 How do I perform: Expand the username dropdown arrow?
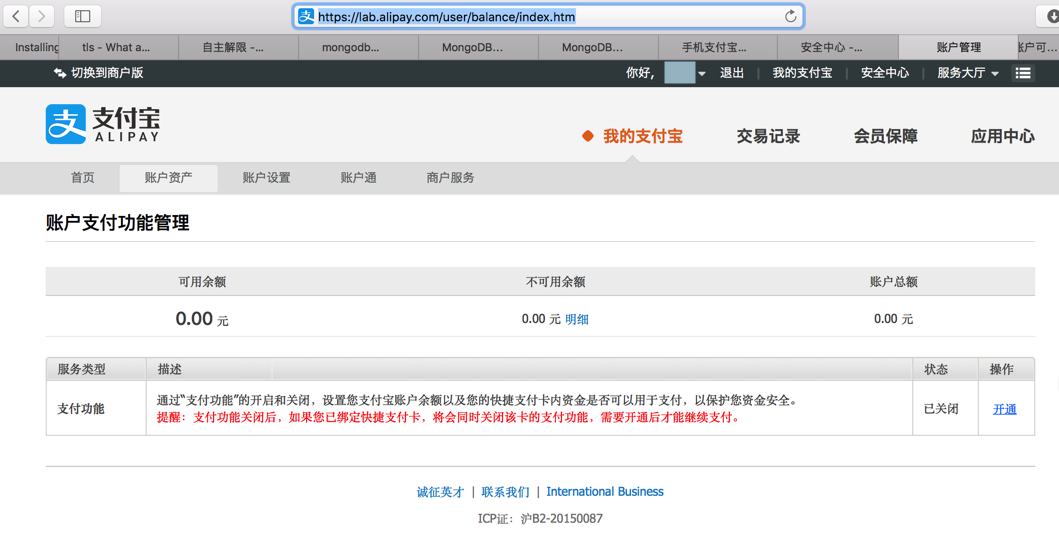coord(702,74)
